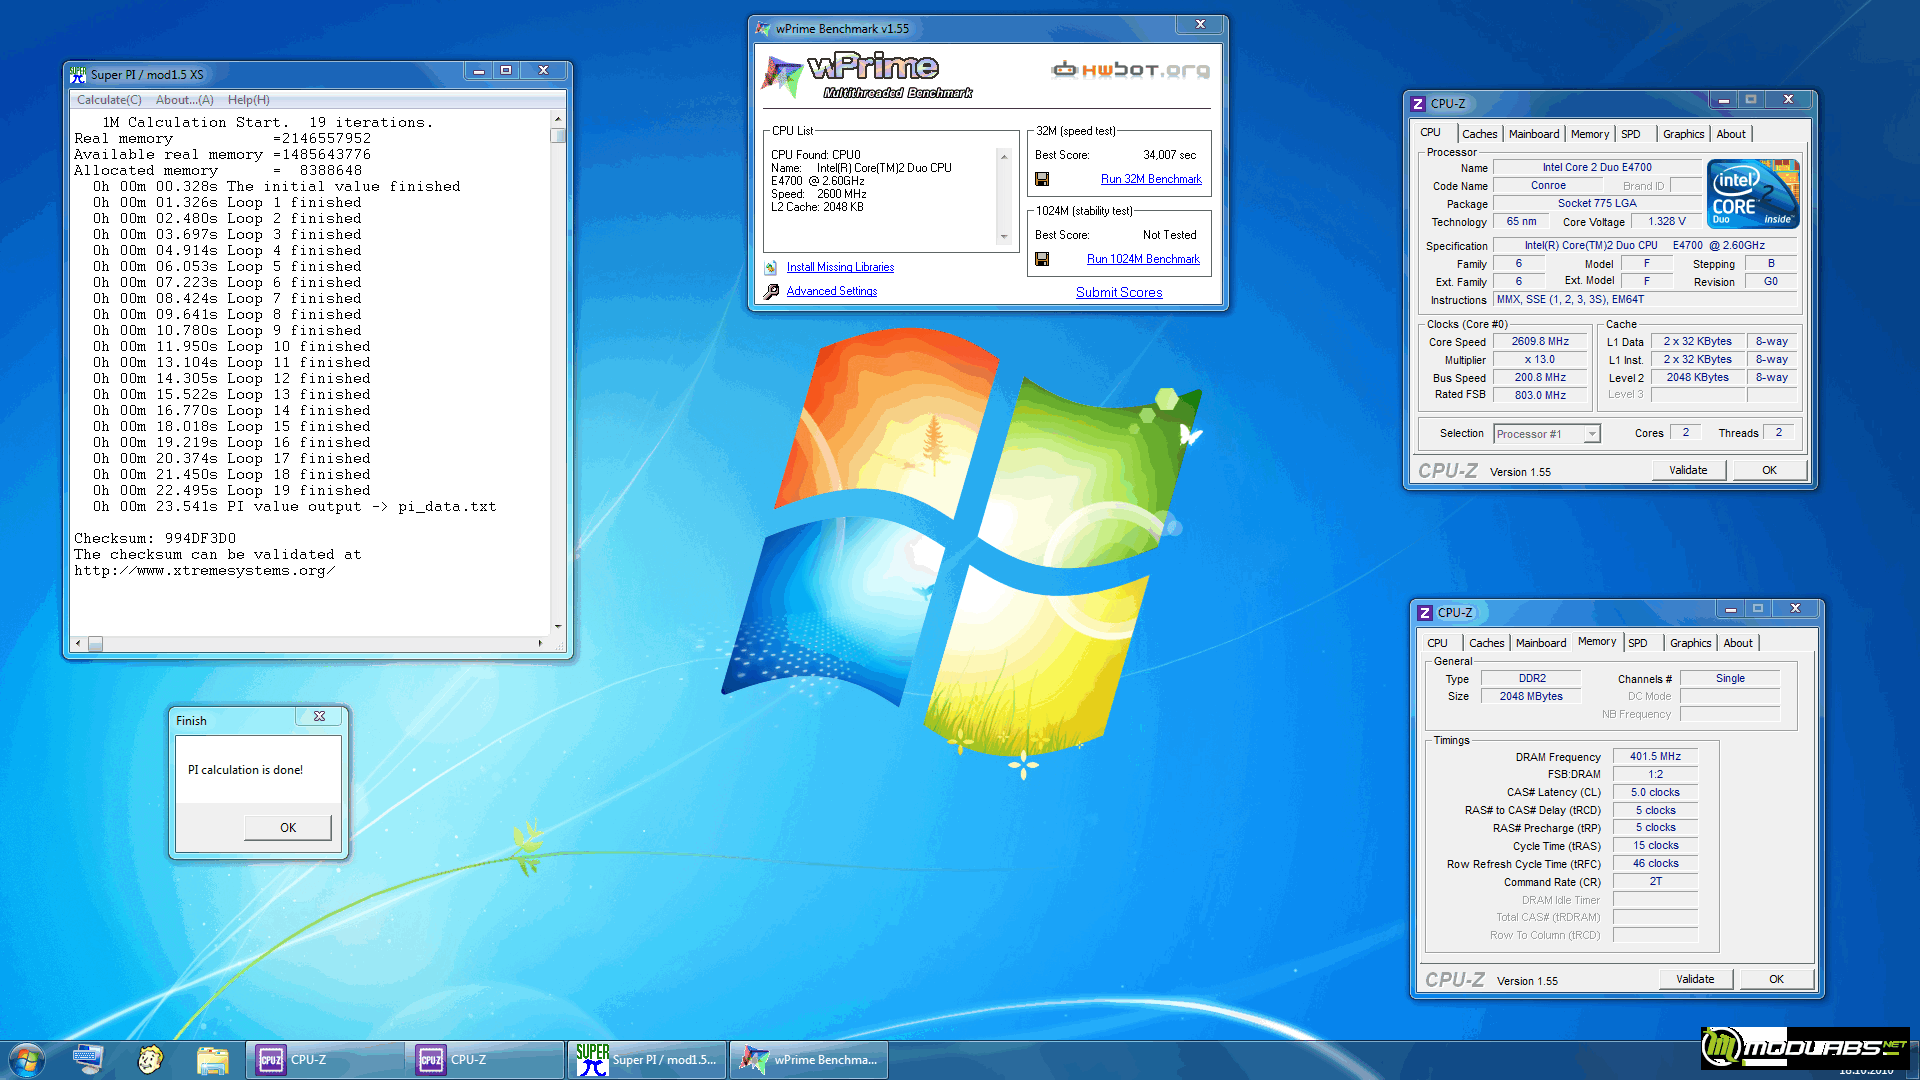The image size is (1920, 1080).
Task: Switch to the second CPU-Z taskbar button
Action: [485, 1060]
